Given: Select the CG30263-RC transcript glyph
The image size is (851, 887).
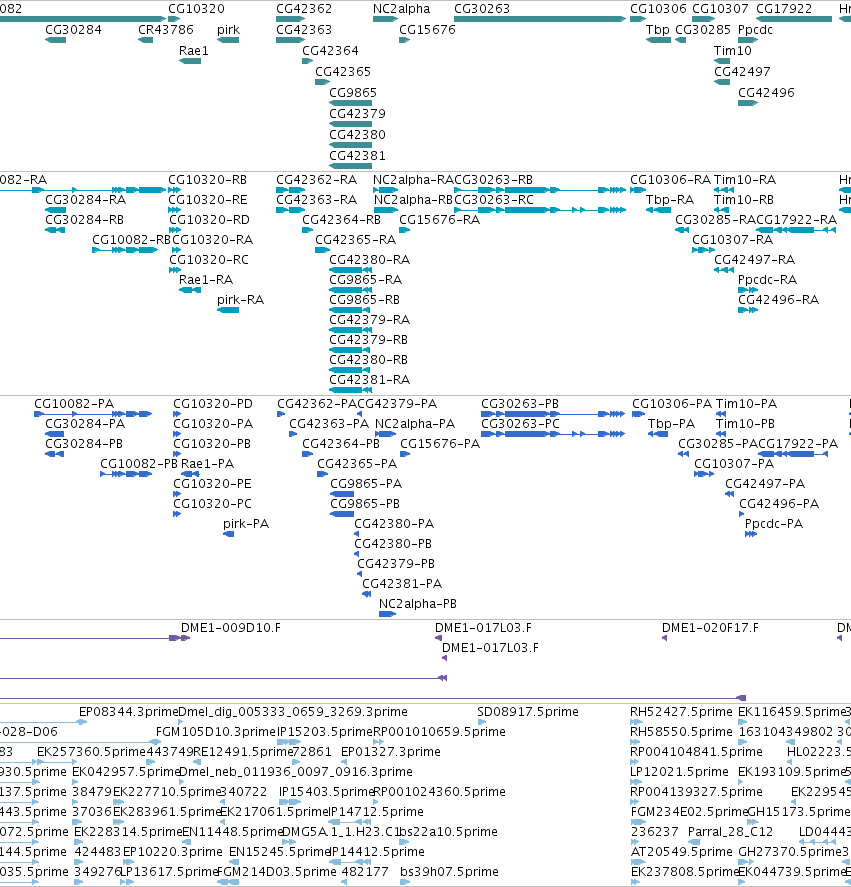Looking at the screenshot, I should point(540,210).
